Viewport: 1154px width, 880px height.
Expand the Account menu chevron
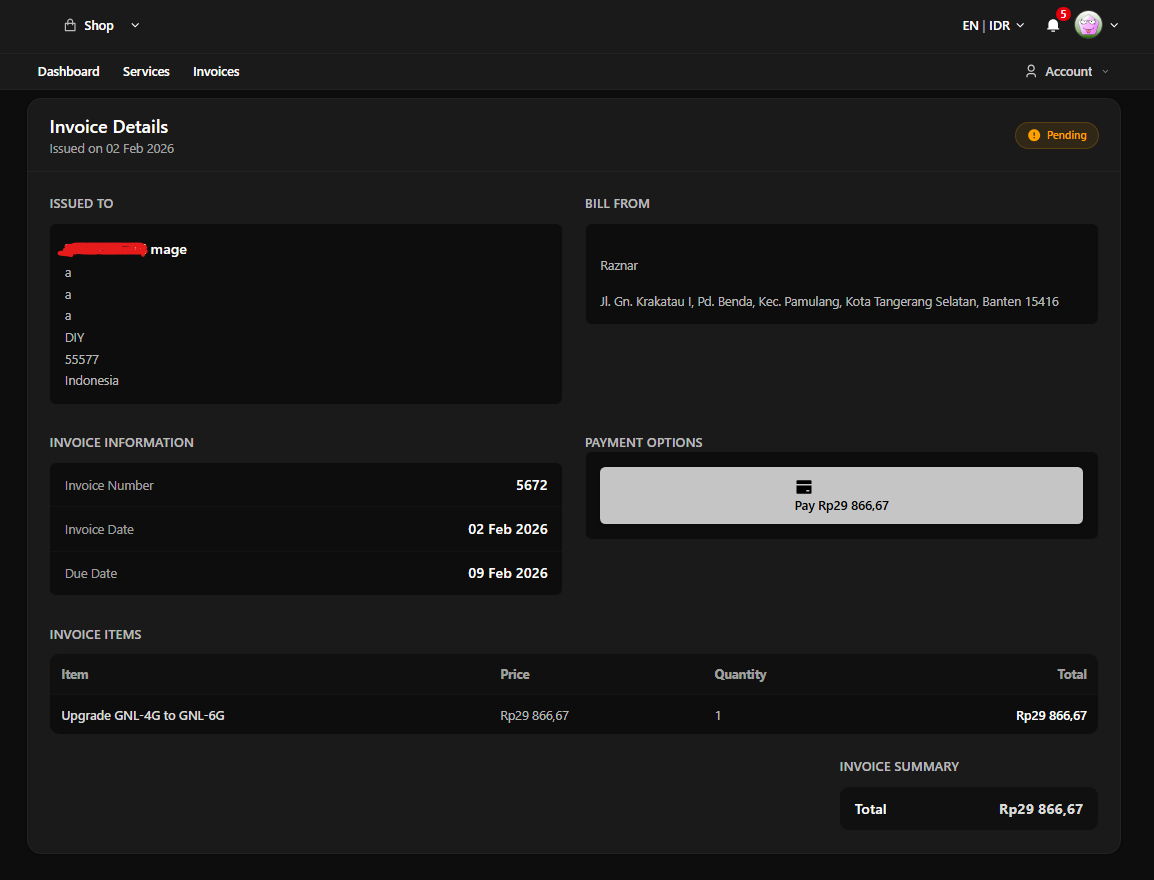tap(1105, 72)
